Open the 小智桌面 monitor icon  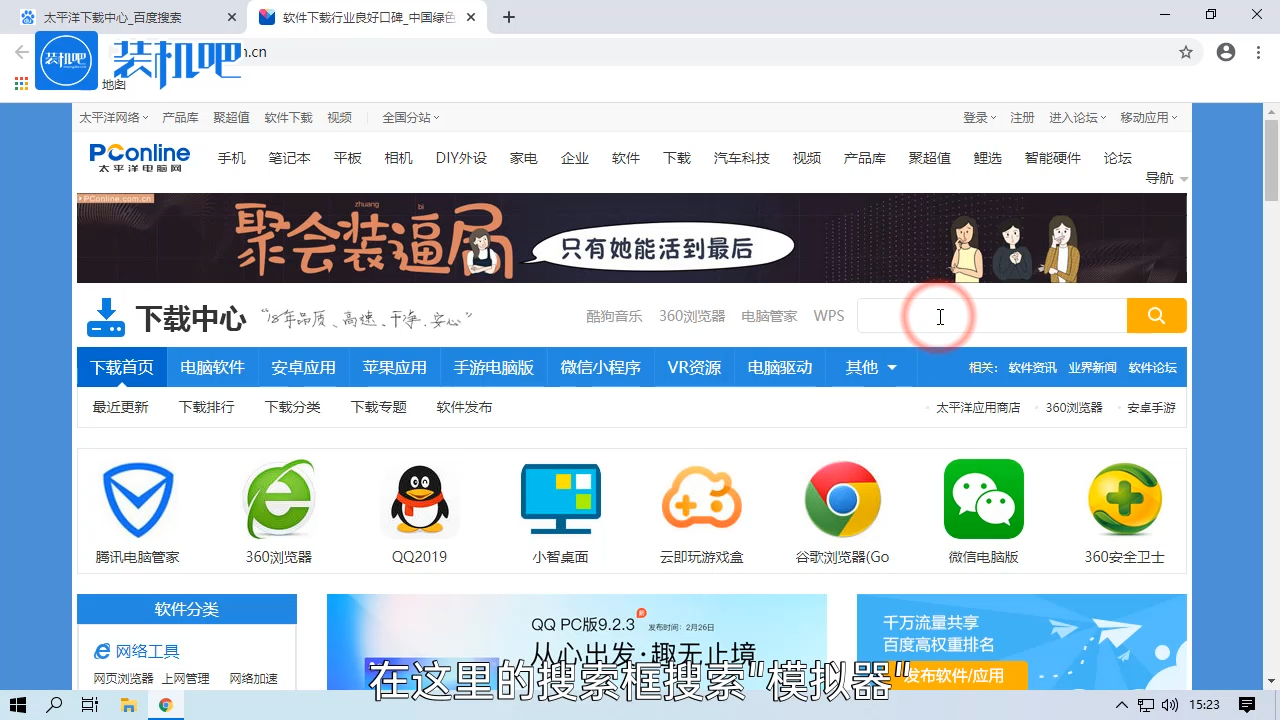[x=560, y=499]
